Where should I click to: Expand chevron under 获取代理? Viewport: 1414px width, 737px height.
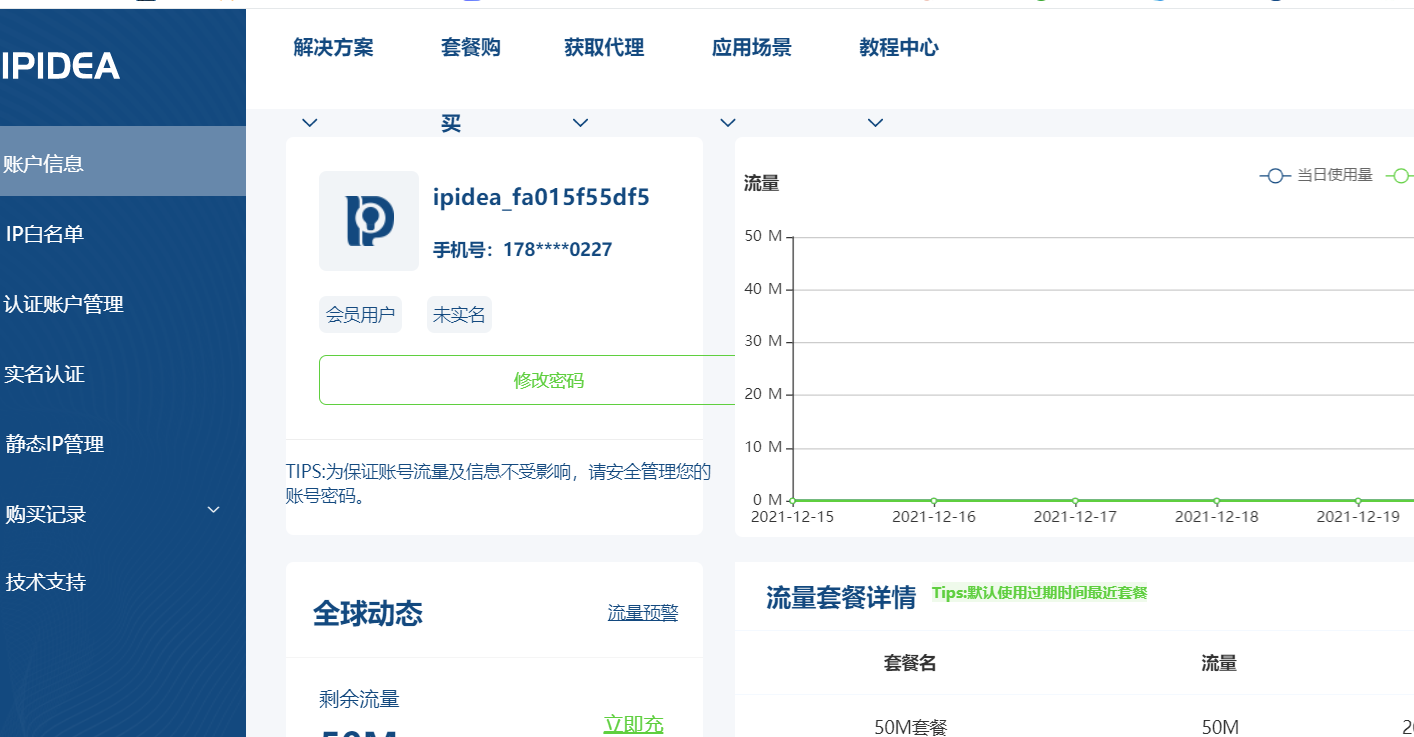pos(580,123)
